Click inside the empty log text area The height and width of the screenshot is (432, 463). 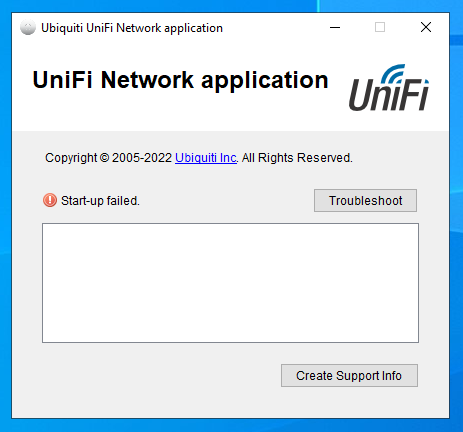click(230, 283)
